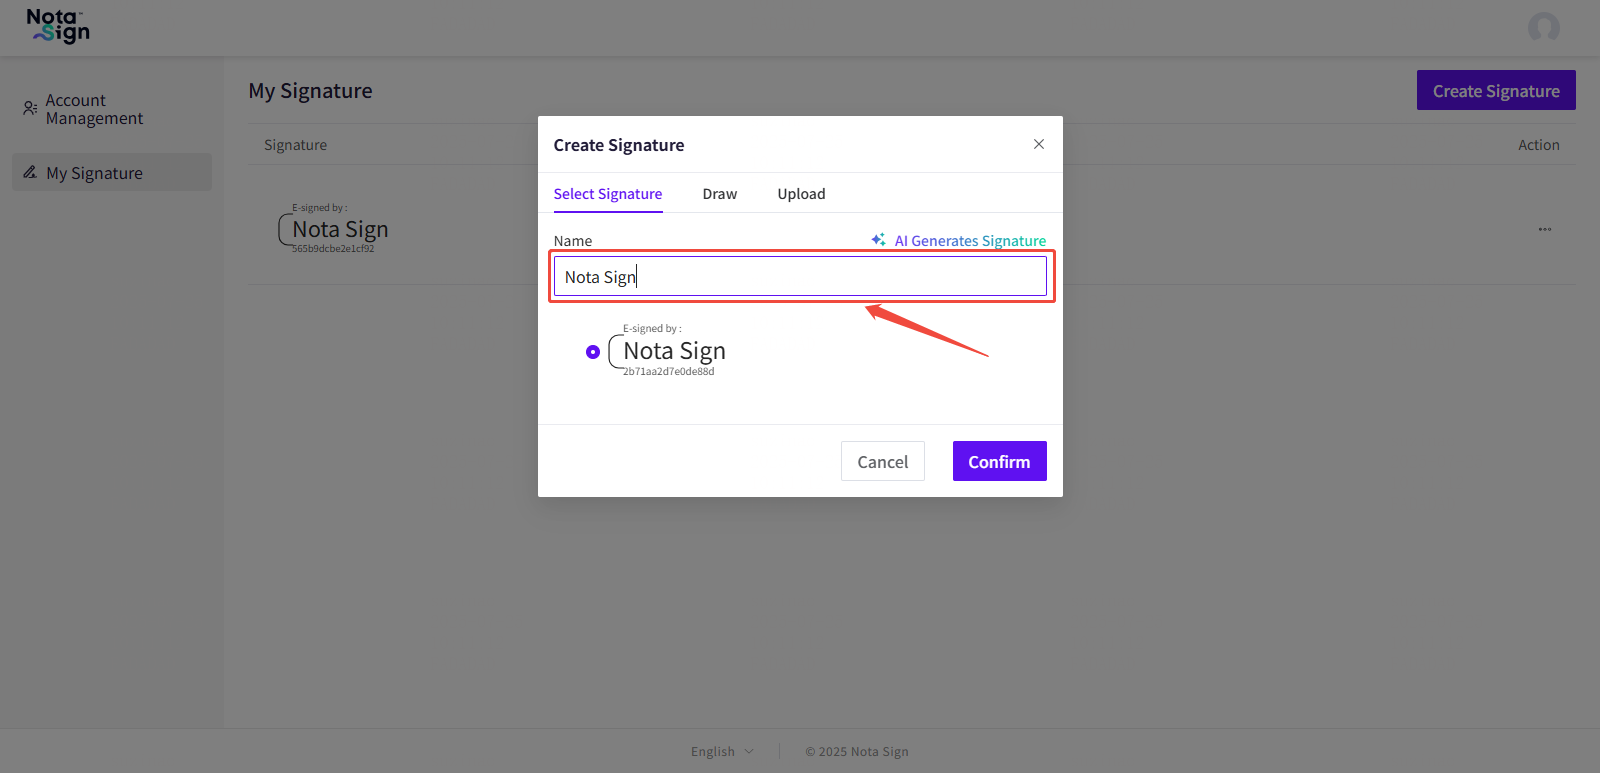Focus the Name input field

point(800,277)
